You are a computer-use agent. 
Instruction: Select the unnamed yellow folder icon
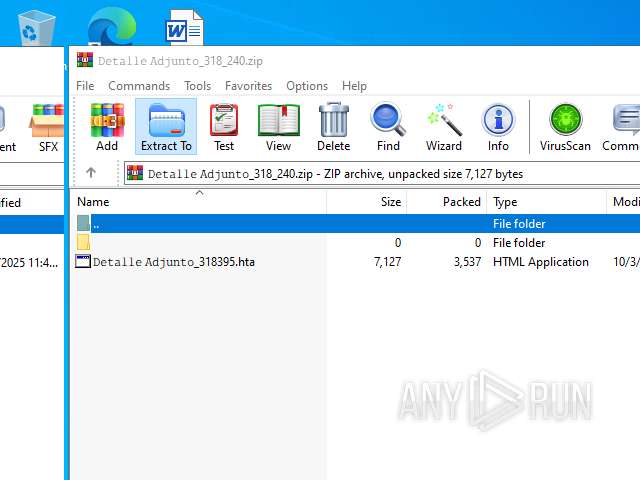[83, 242]
